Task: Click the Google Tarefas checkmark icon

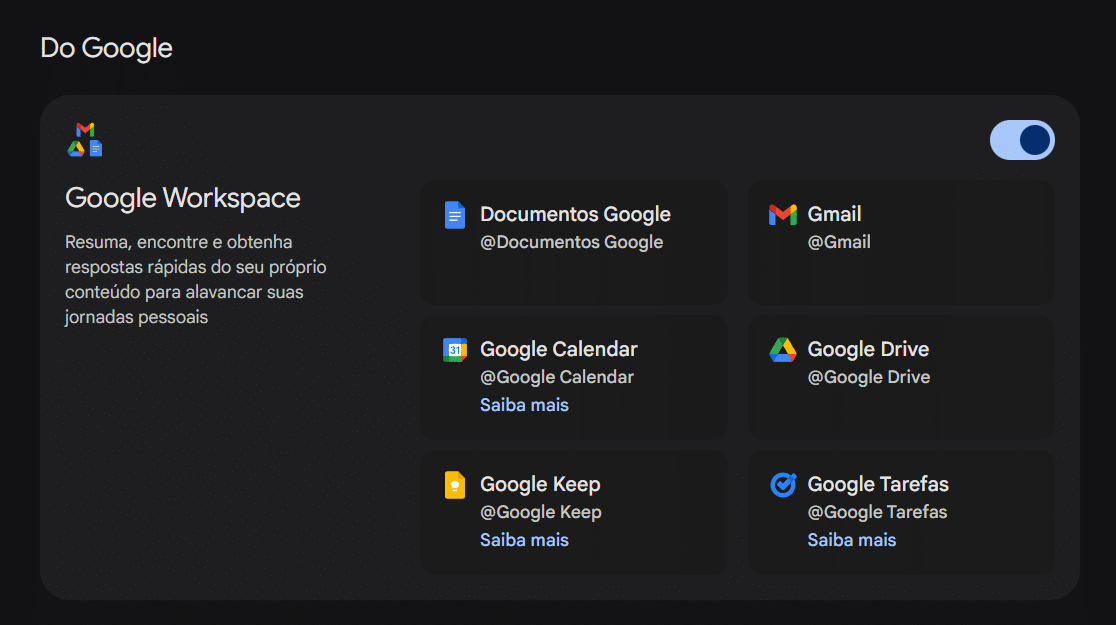Action: 783,485
